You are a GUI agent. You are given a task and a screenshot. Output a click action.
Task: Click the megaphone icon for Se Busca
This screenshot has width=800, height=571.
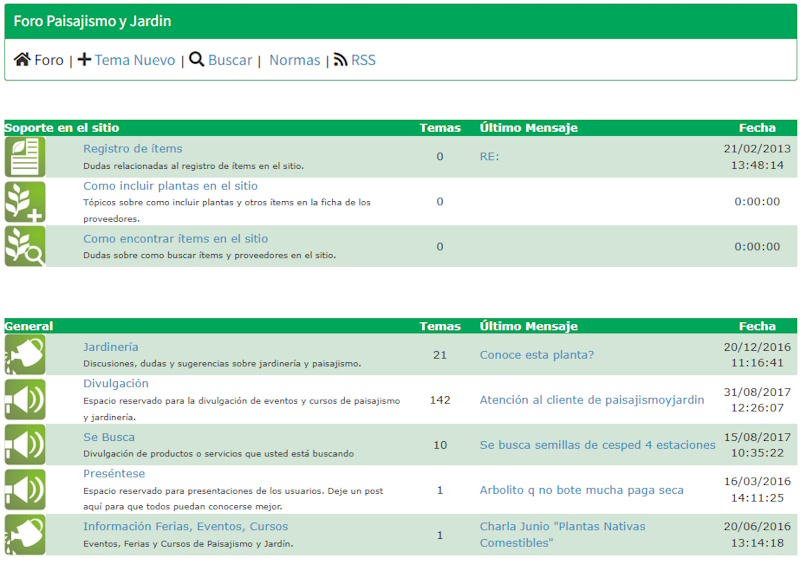point(25,445)
